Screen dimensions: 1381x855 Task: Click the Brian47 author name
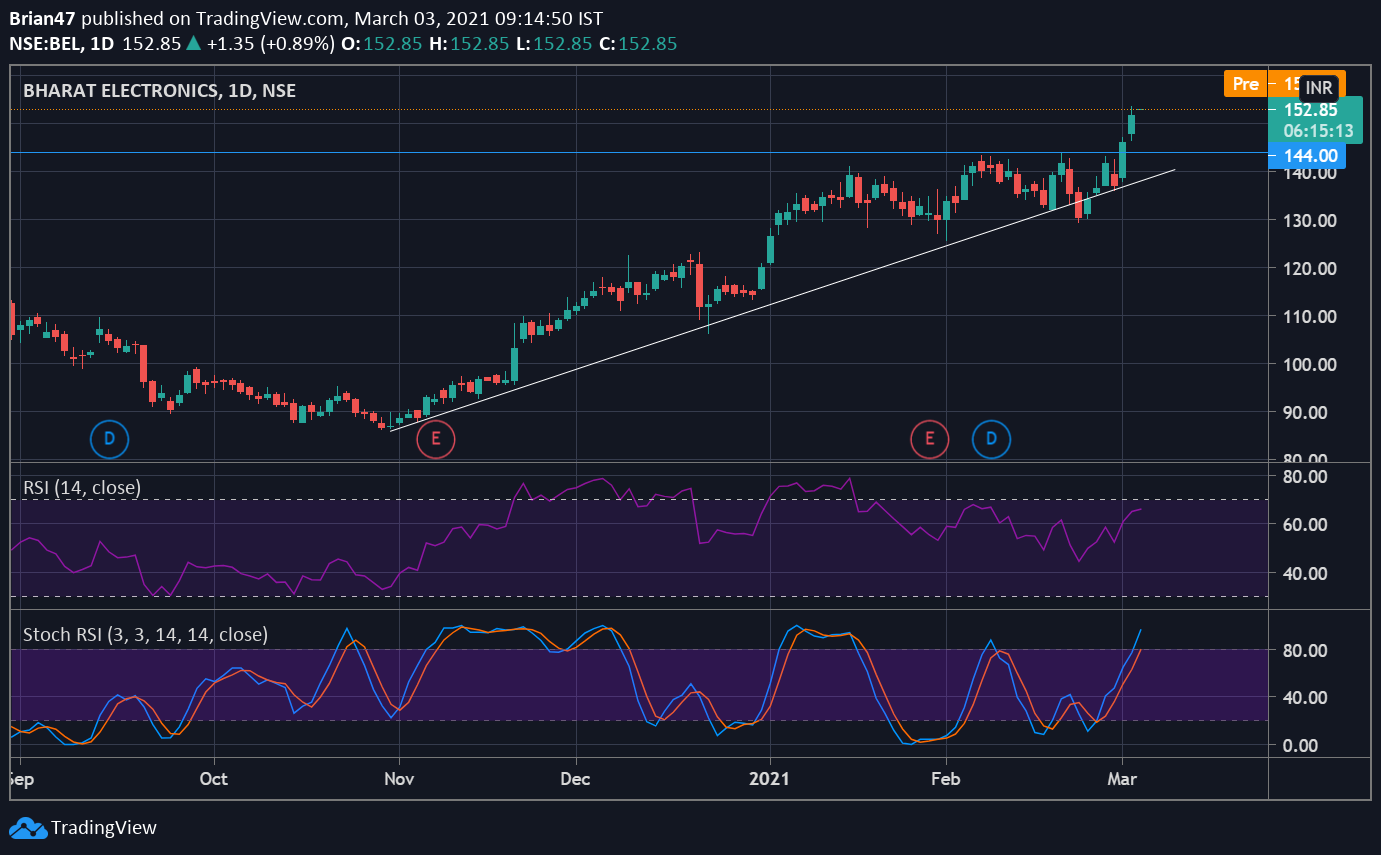click(43, 19)
